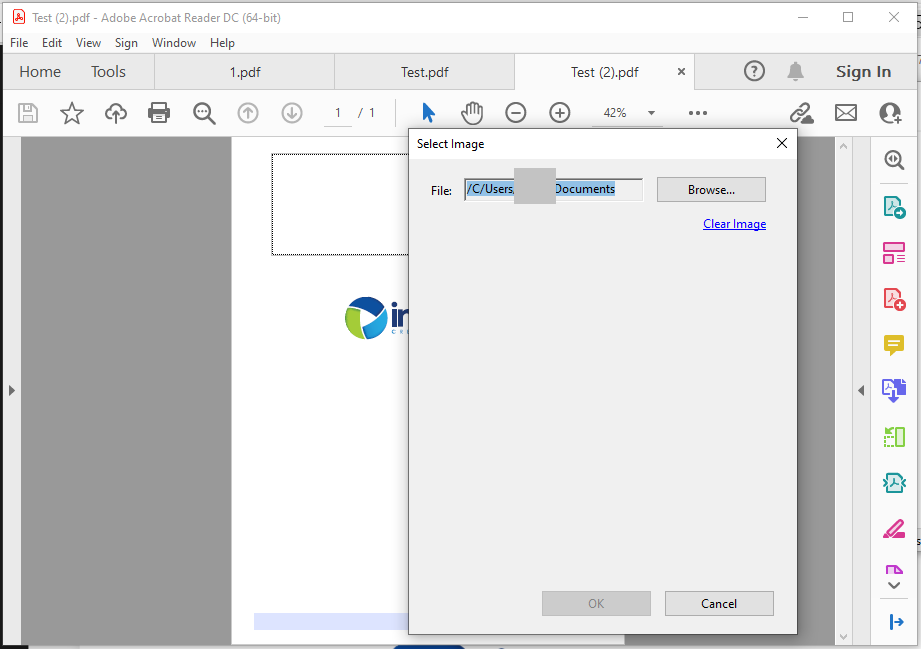This screenshot has height=649, width=921.
Task: Click the Browse button in Select Image dialog
Action: click(x=710, y=189)
